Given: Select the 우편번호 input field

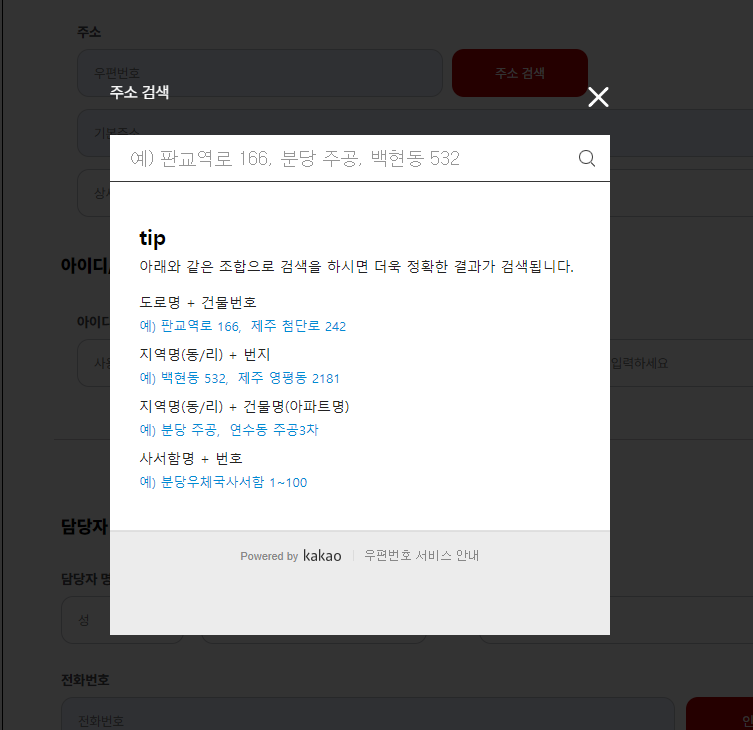Looking at the screenshot, I should (x=260, y=73).
